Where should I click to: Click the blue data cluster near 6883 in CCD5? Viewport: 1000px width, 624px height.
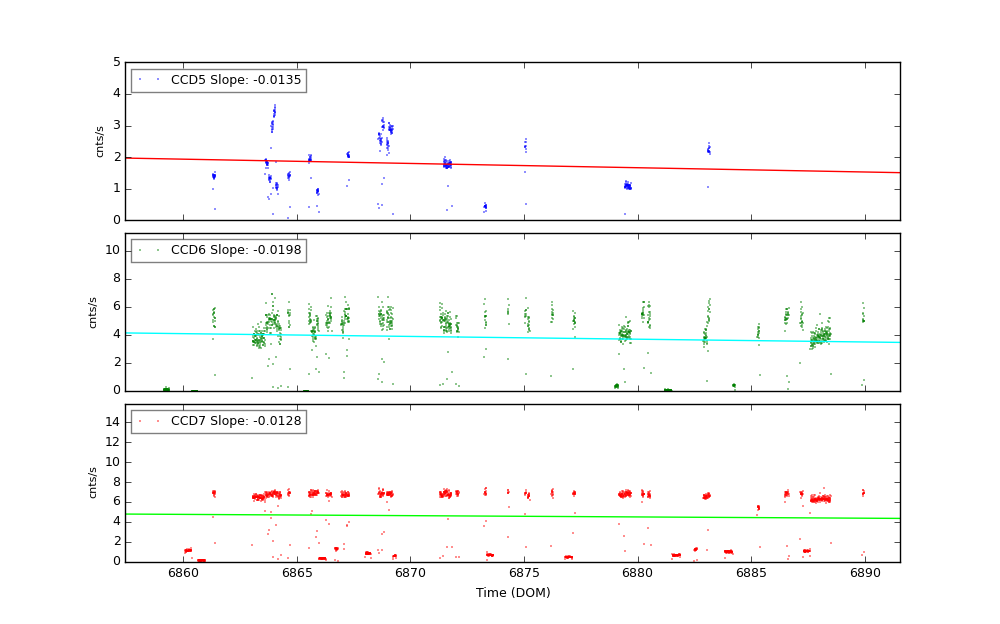point(708,150)
